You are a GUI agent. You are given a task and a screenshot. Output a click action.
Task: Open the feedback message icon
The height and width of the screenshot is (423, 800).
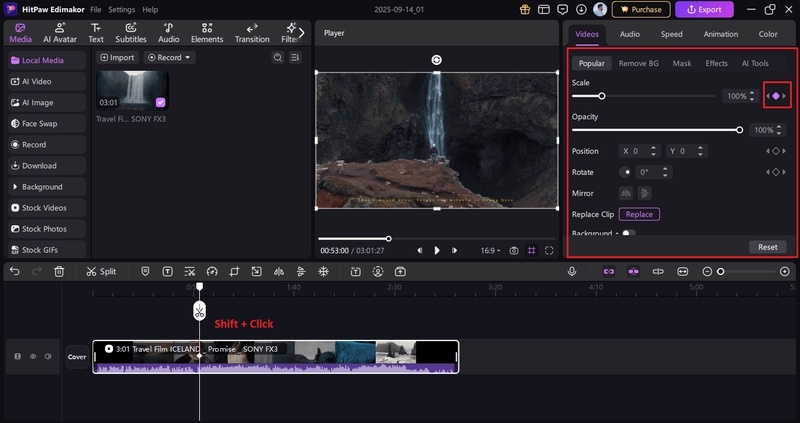point(563,9)
